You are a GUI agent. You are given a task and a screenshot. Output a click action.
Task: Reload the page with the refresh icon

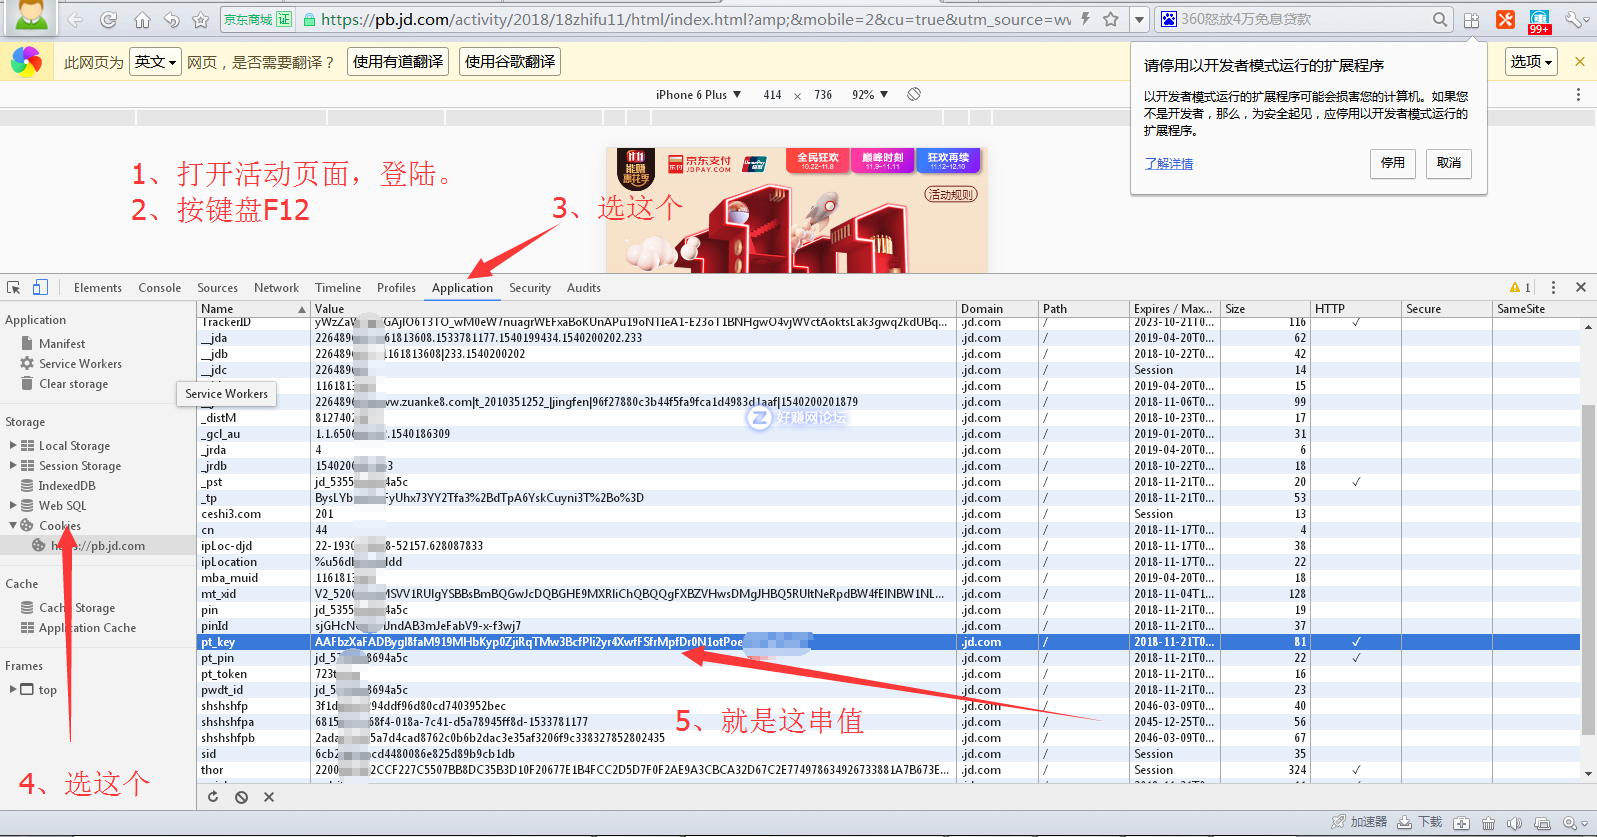pos(109,19)
